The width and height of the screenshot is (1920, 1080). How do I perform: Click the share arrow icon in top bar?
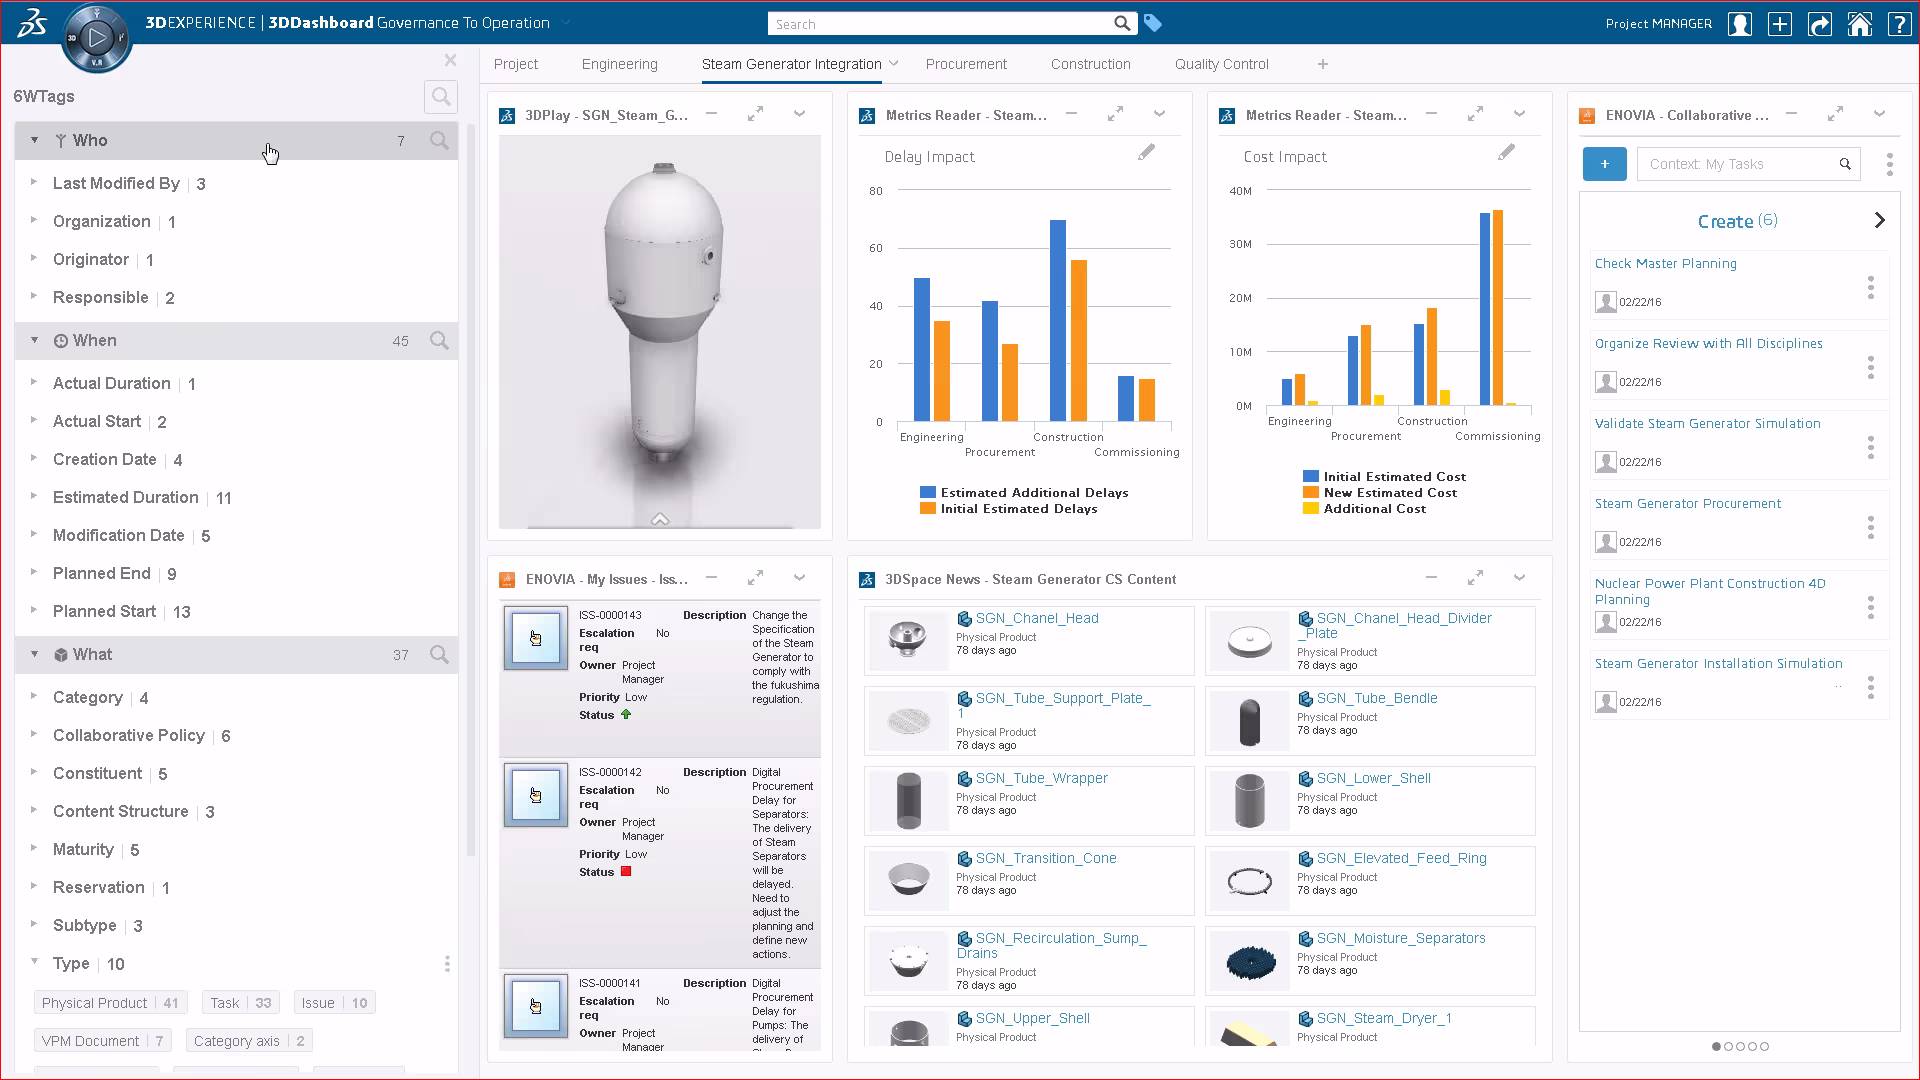[1820, 24]
